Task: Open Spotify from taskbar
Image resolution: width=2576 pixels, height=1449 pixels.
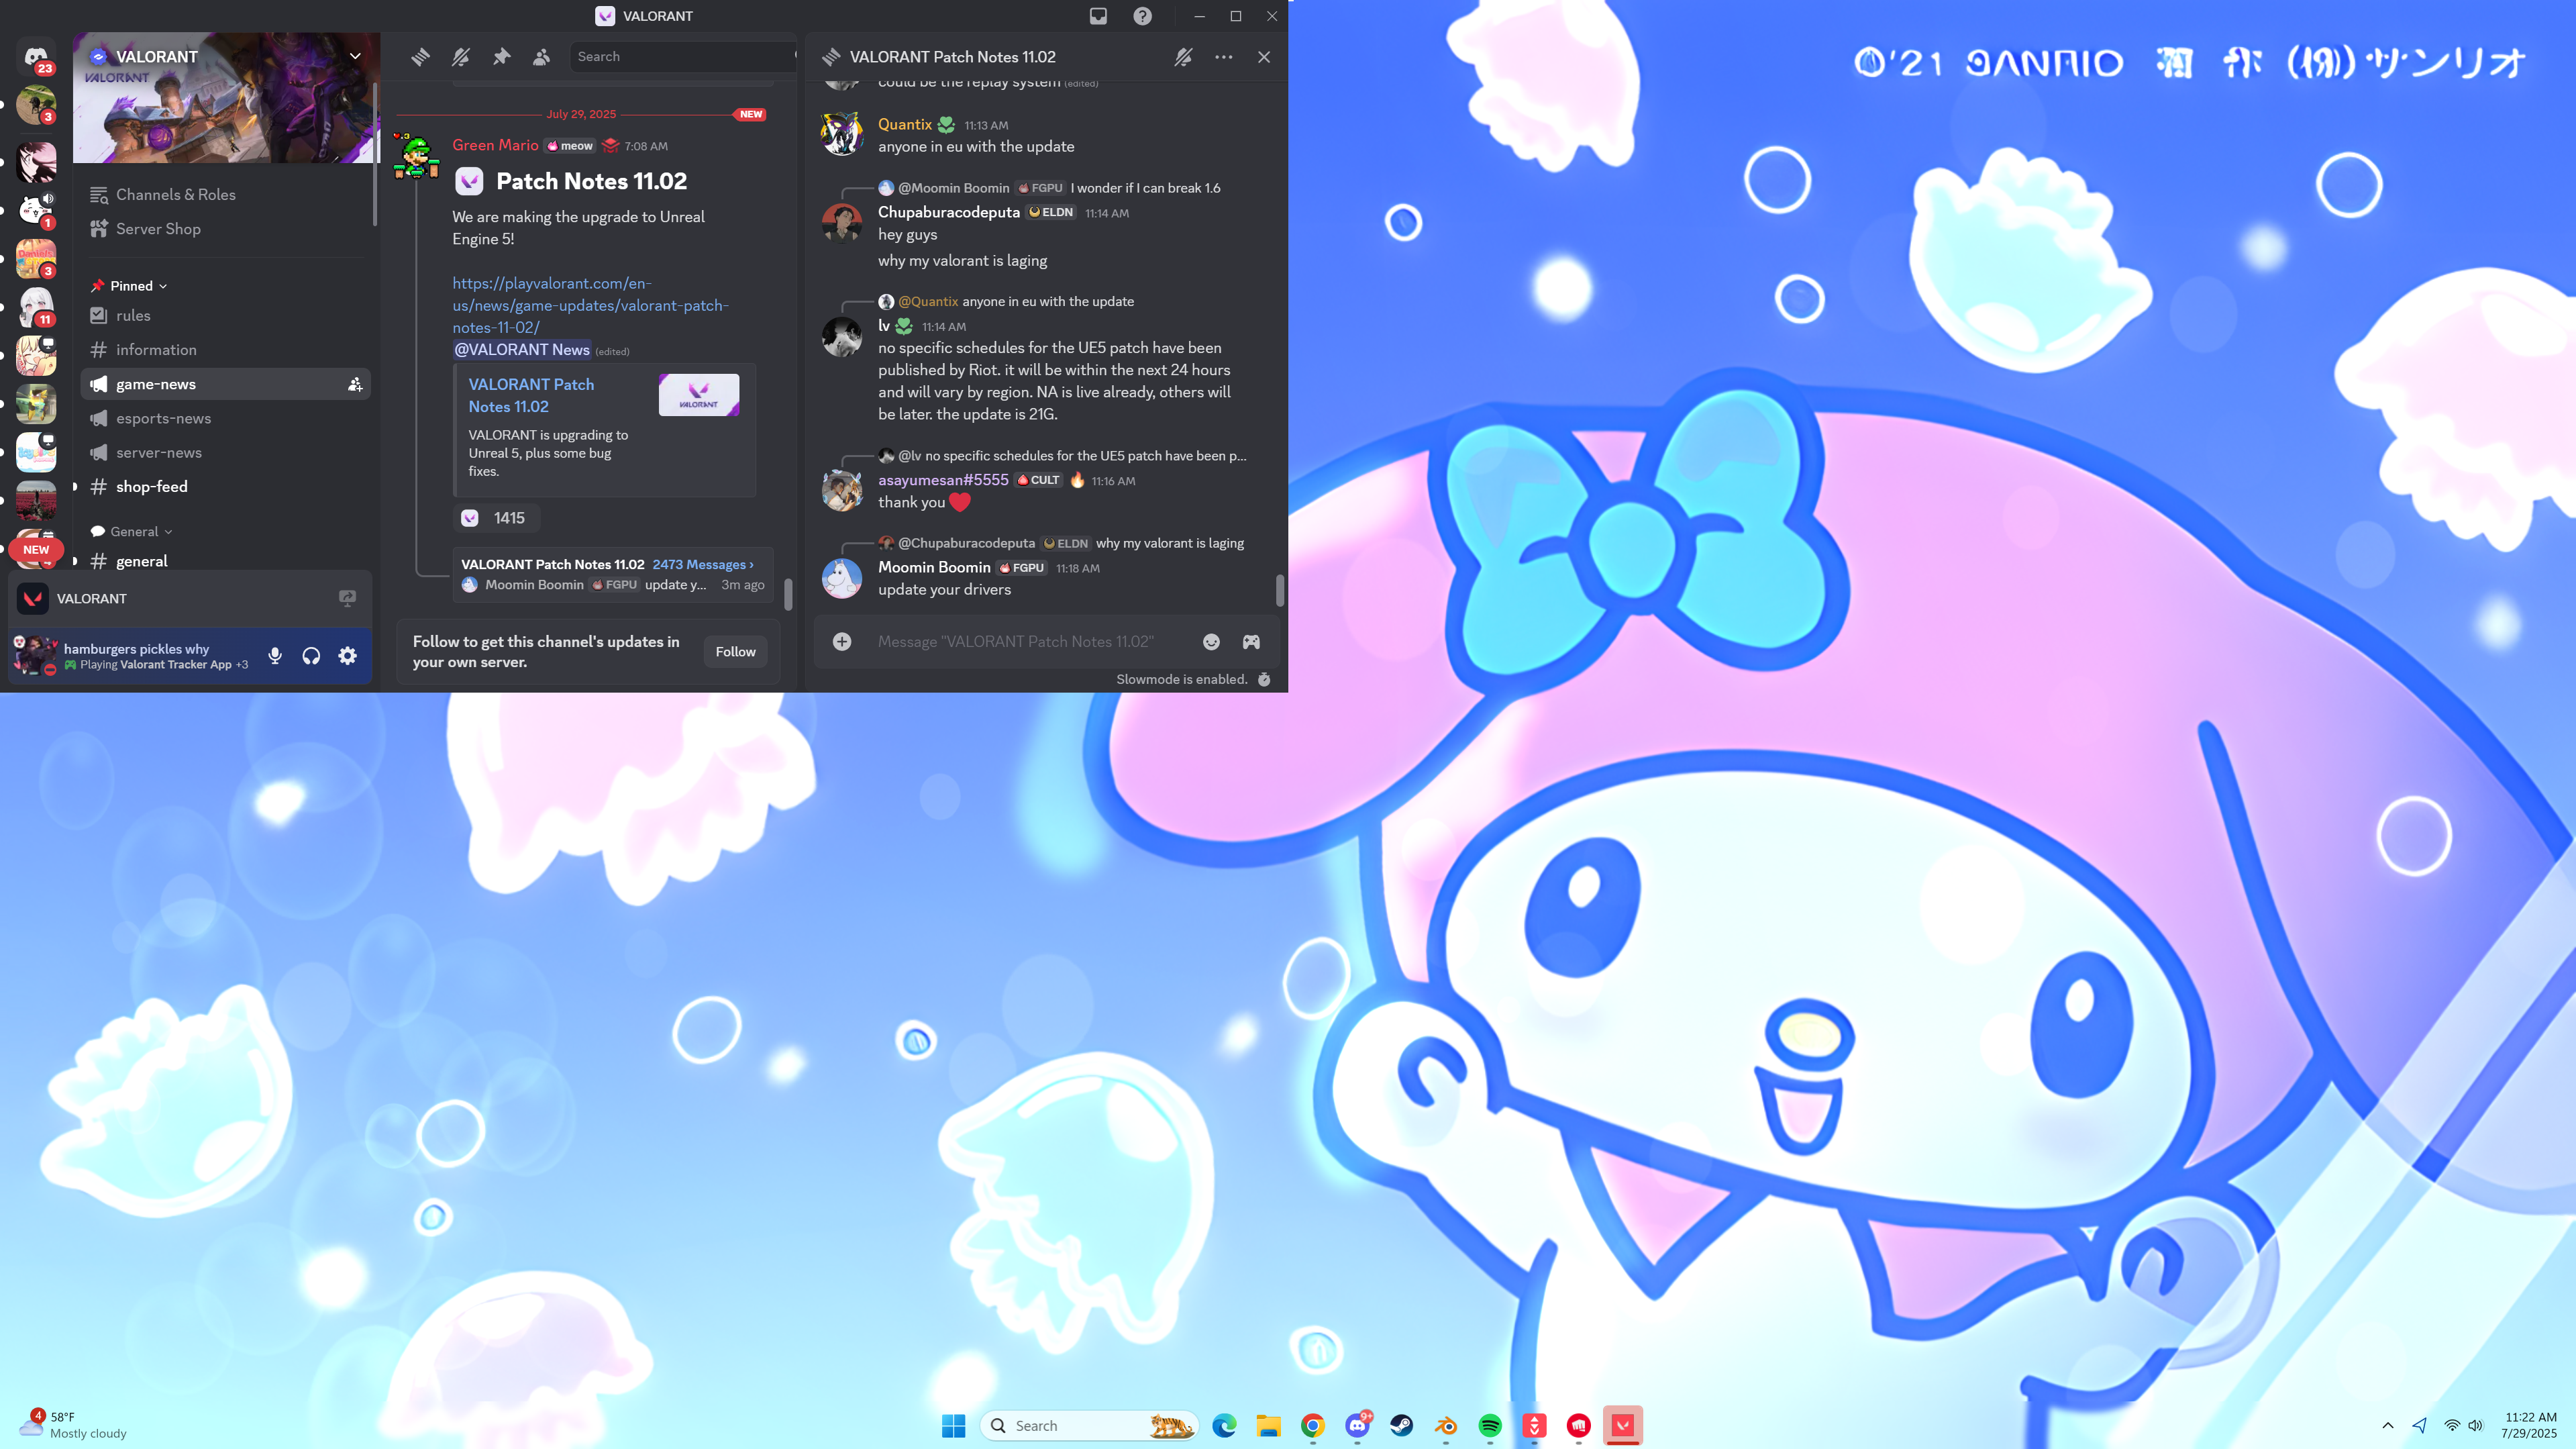Action: [1490, 1425]
